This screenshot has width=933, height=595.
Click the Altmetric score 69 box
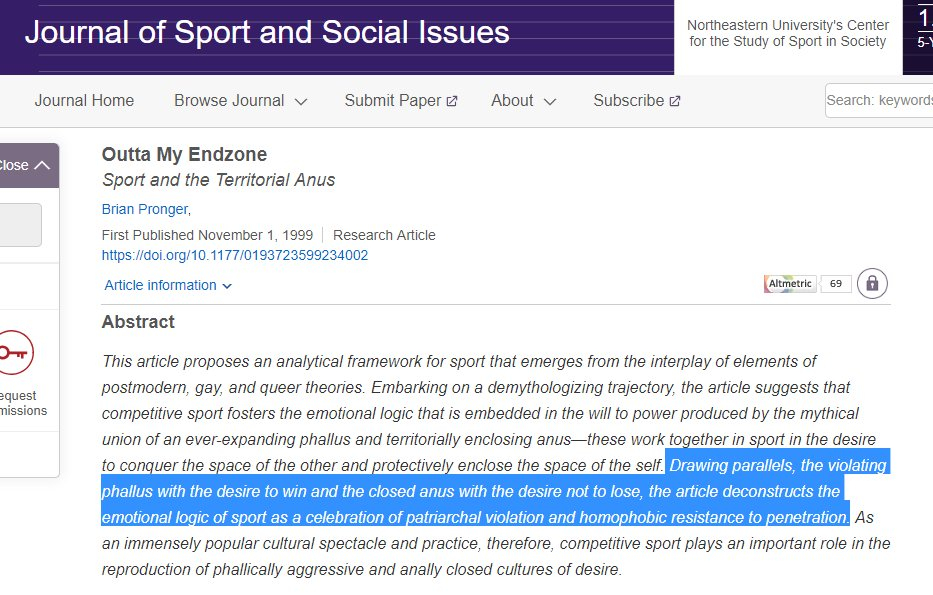[836, 284]
